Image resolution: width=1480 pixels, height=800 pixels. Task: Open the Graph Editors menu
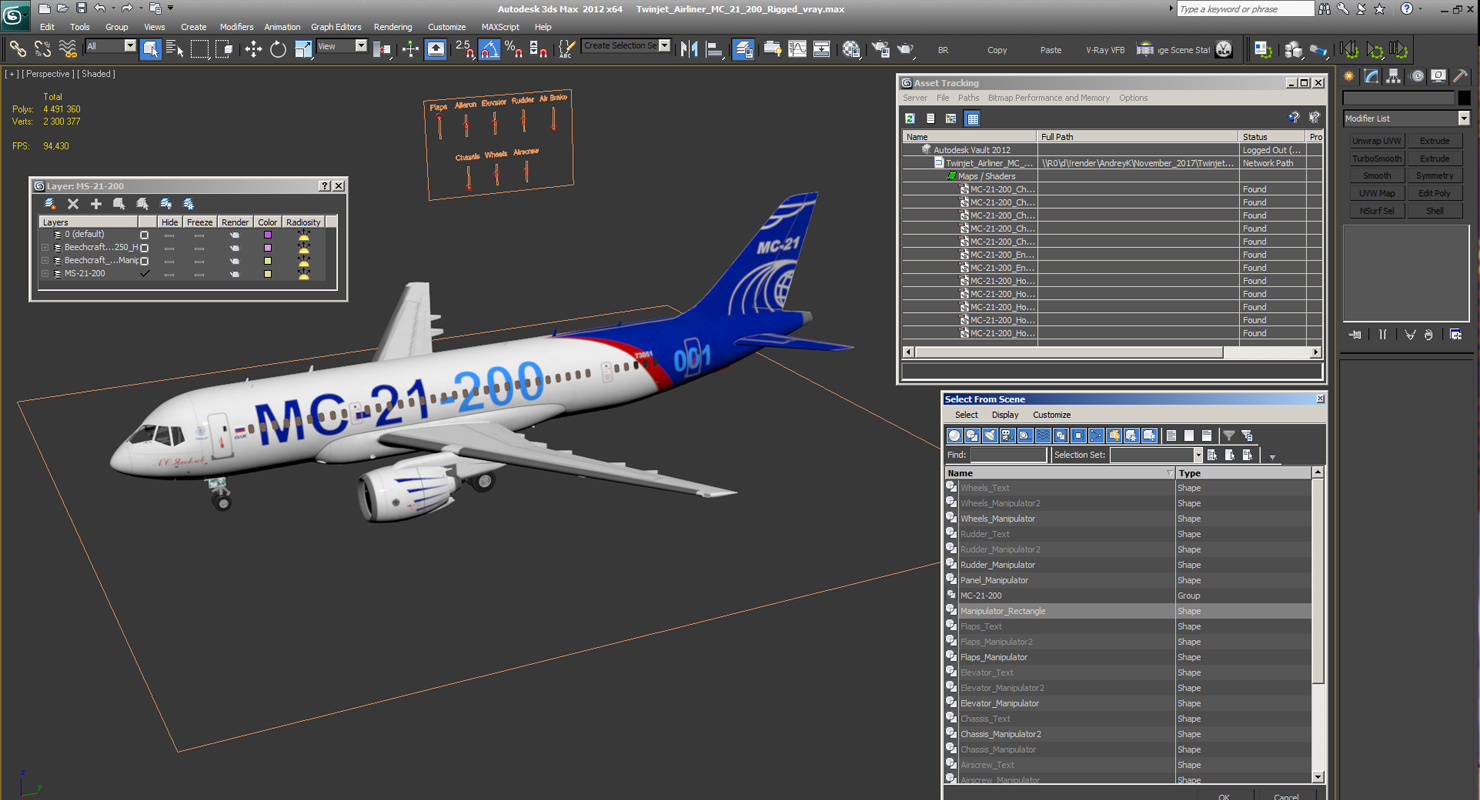tap(336, 27)
